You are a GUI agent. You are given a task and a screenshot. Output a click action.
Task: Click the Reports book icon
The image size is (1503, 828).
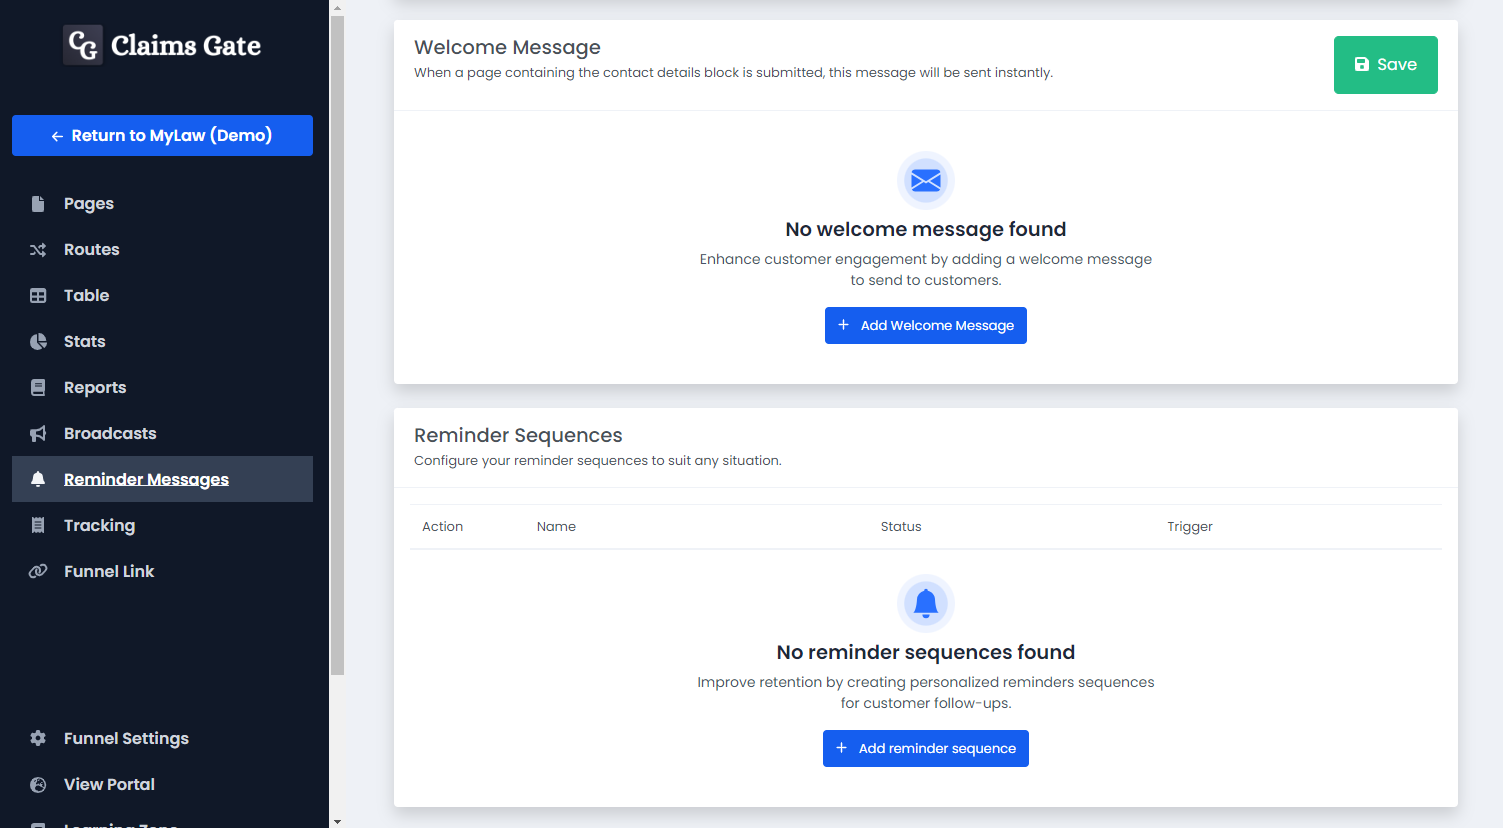pyautogui.click(x=38, y=388)
